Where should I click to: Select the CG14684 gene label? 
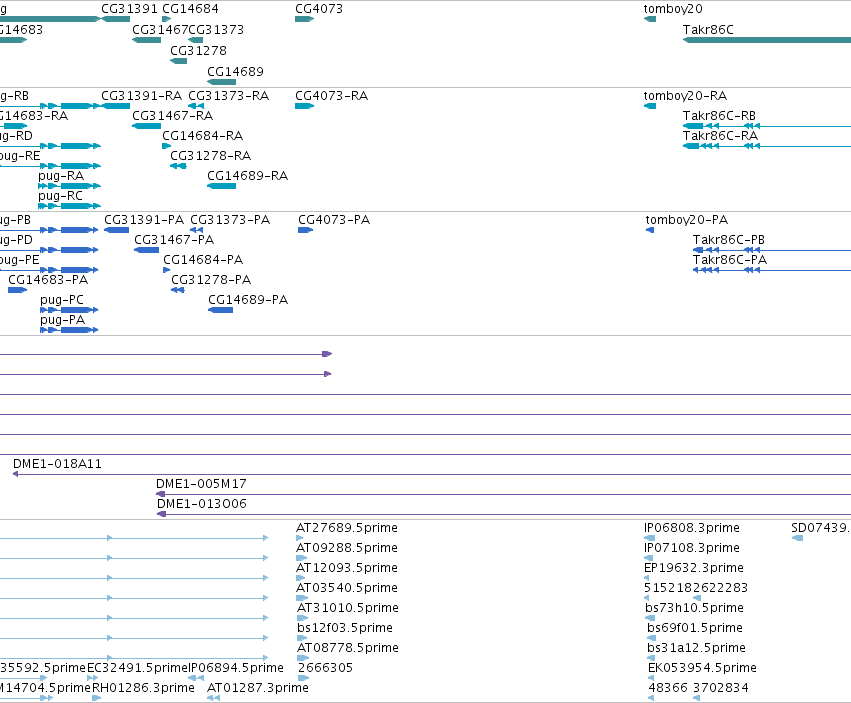coord(190,9)
